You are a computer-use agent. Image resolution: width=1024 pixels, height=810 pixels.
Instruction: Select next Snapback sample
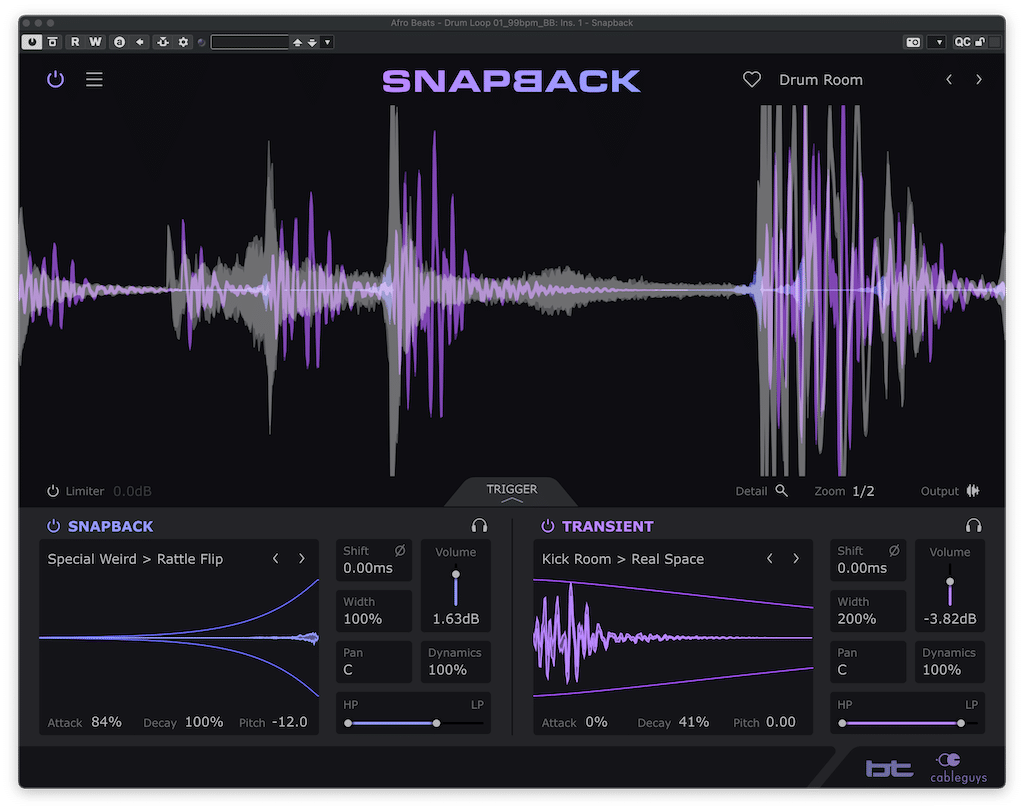coord(302,559)
